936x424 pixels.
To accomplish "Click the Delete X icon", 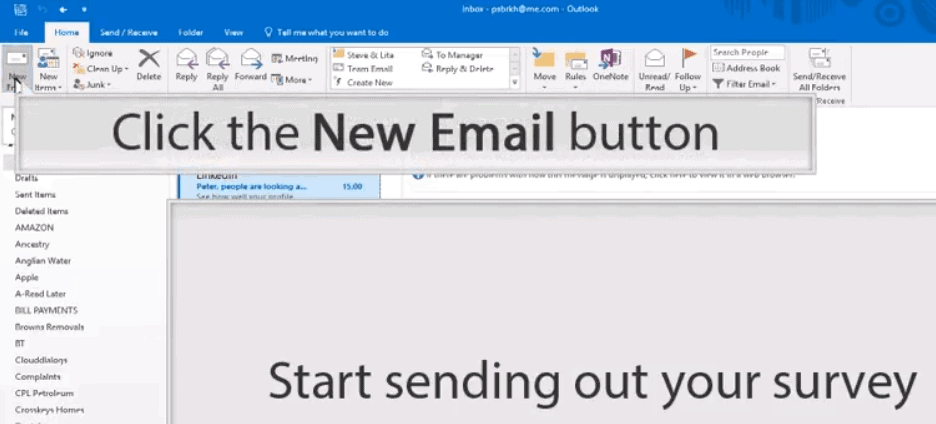I will 149,59.
